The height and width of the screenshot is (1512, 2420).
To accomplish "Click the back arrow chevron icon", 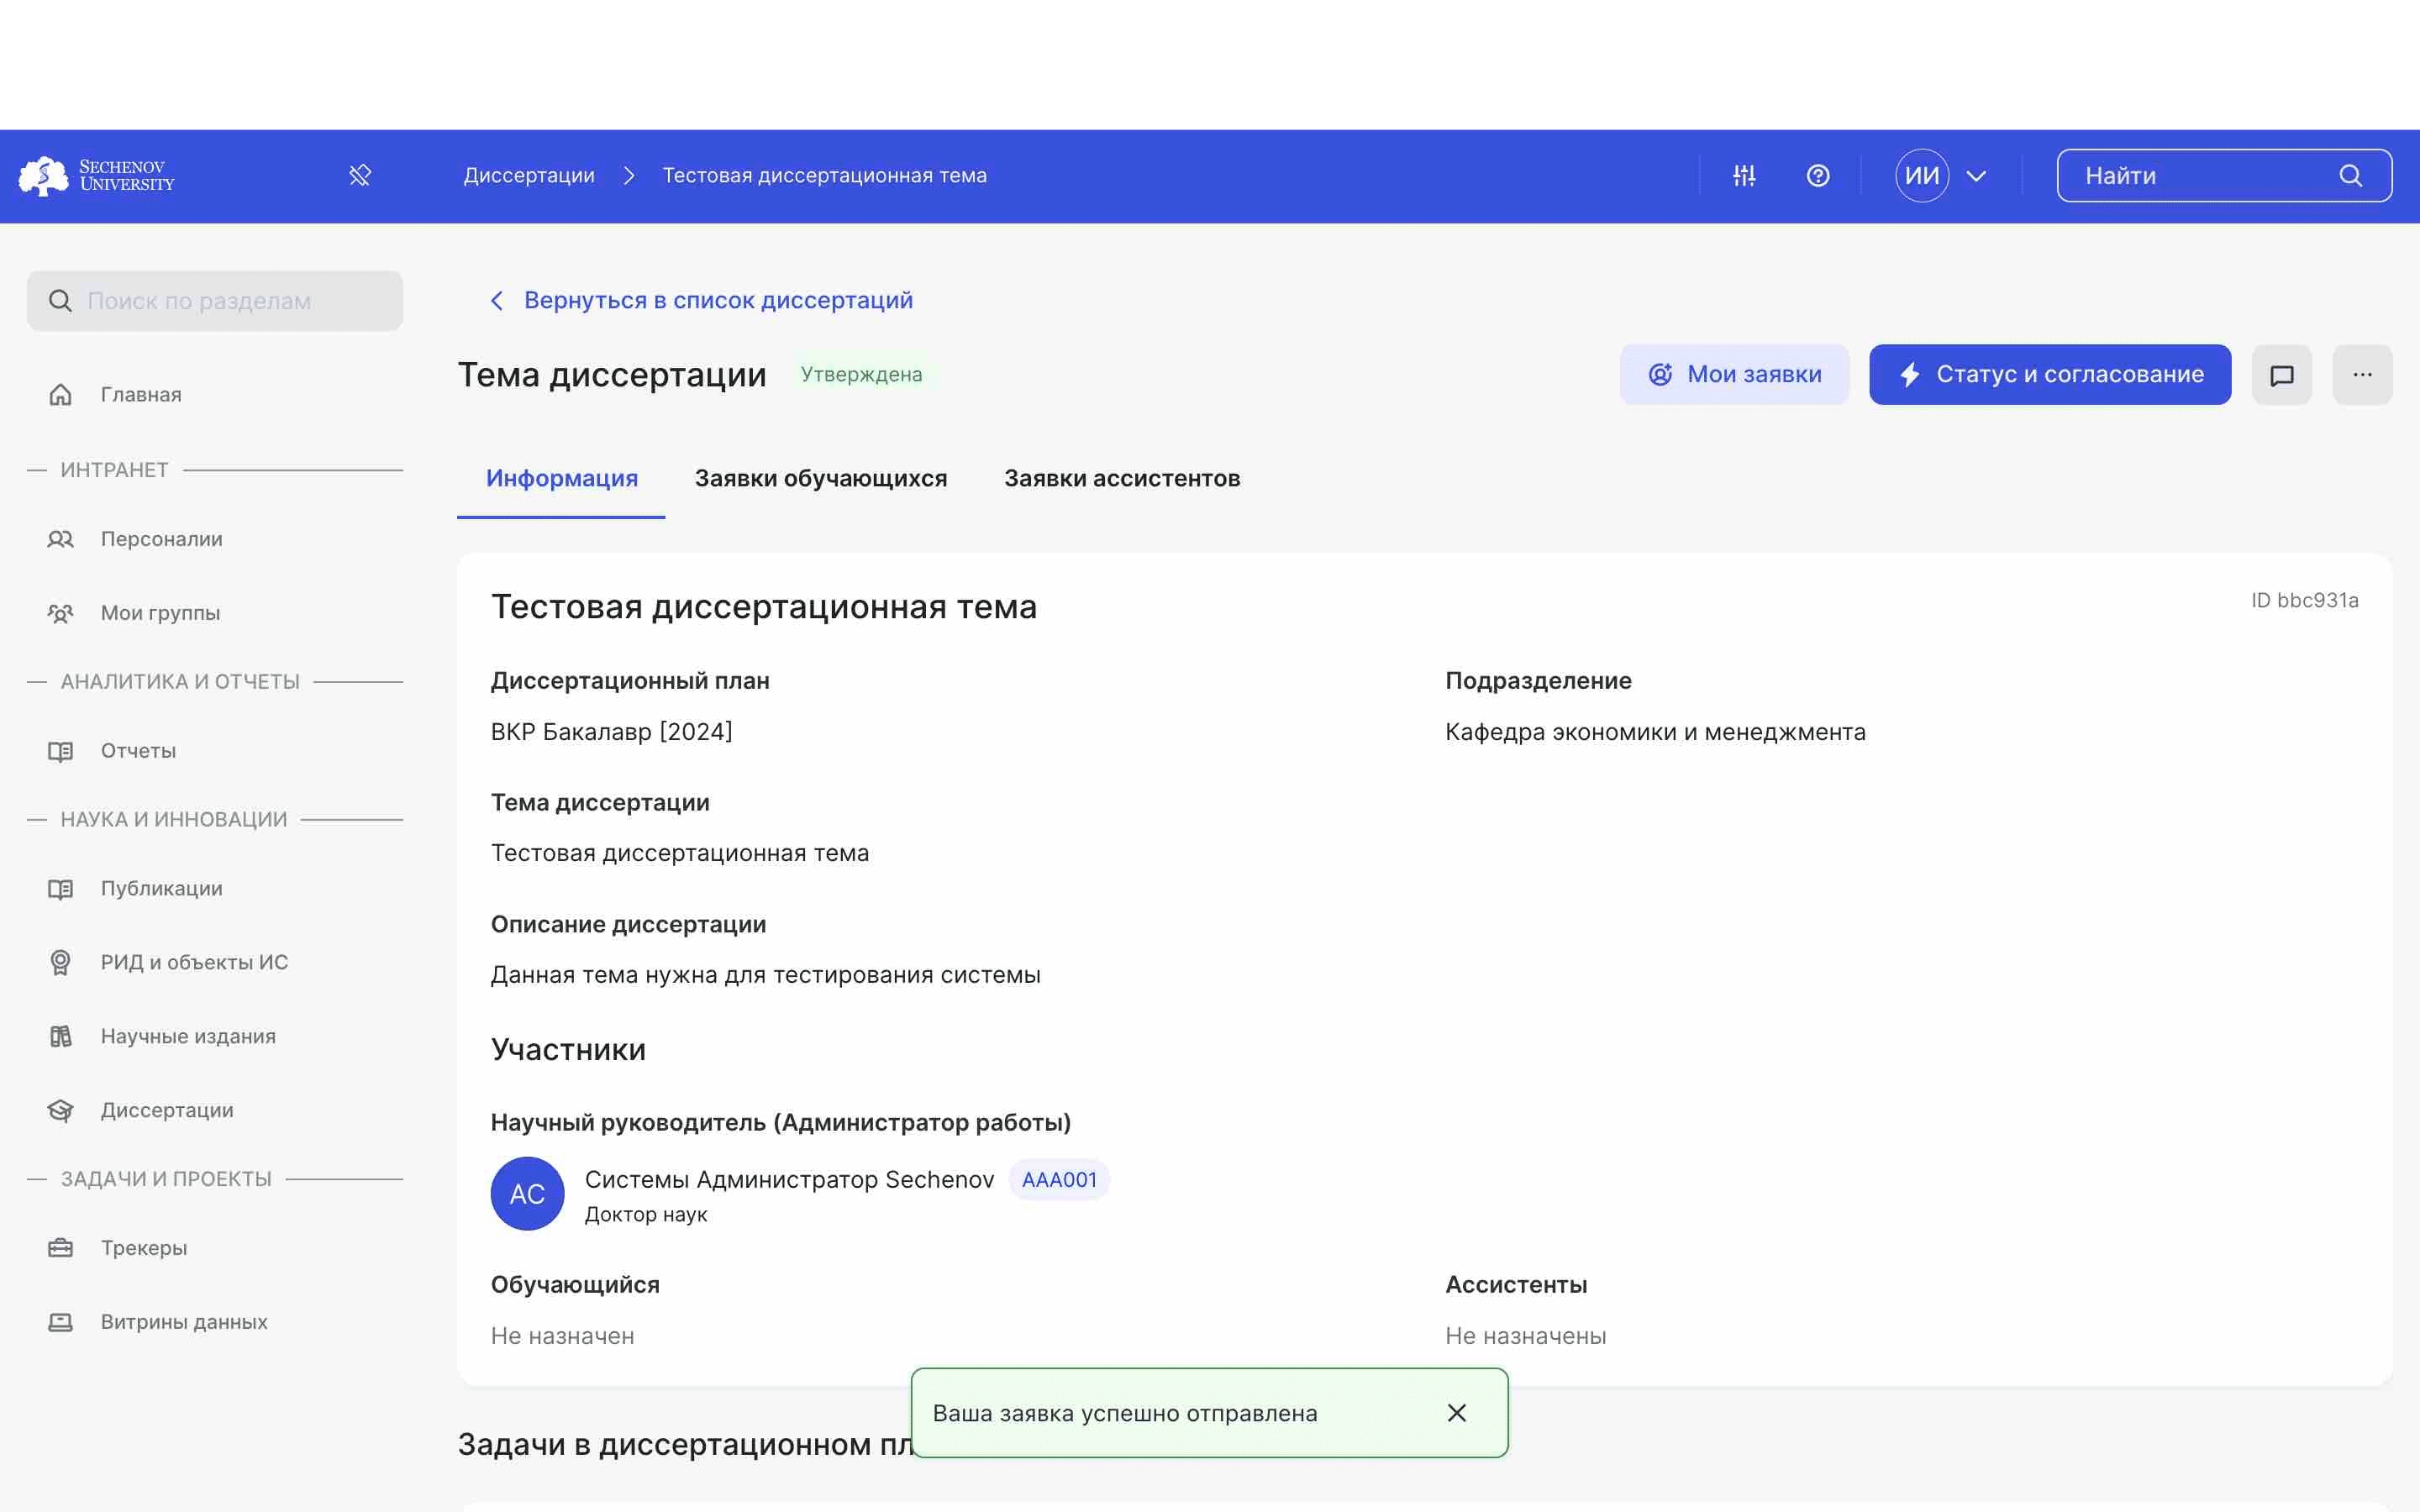I will click(x=497, y=301).
